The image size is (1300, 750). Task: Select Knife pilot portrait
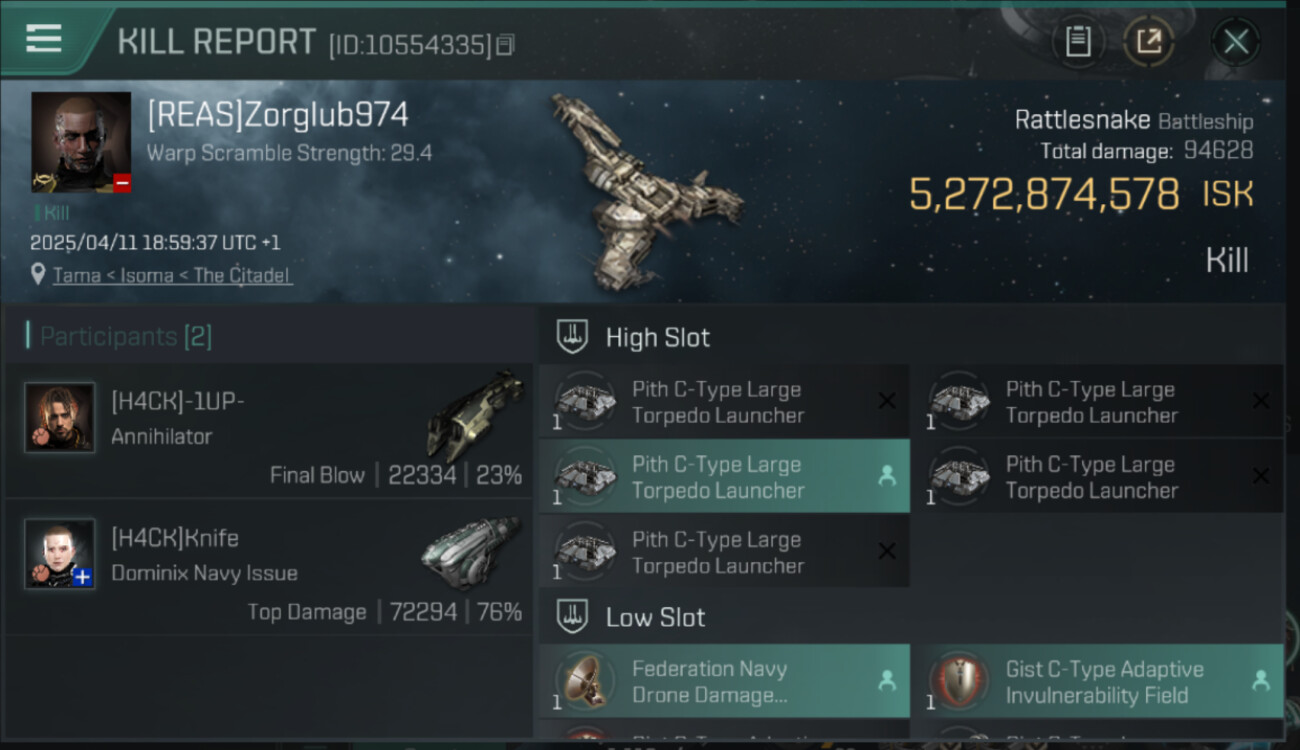60,553
